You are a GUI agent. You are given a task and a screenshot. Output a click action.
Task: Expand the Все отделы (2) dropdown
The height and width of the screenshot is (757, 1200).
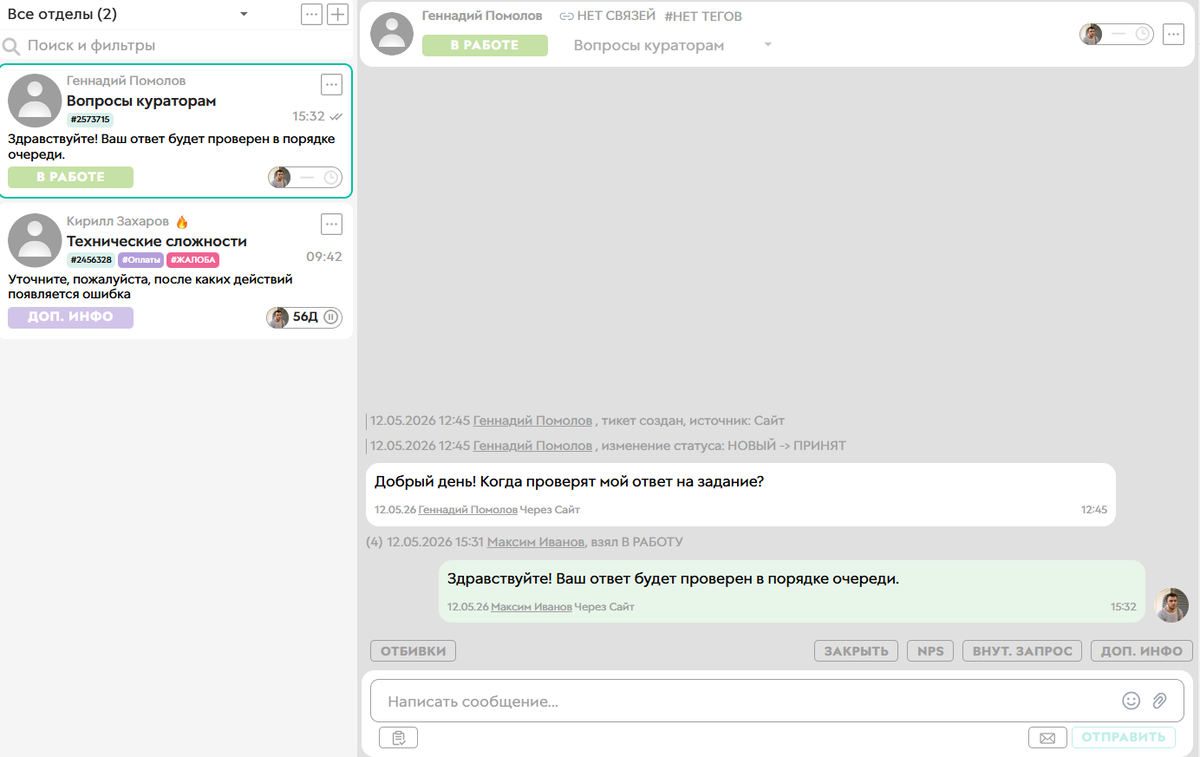244,14
